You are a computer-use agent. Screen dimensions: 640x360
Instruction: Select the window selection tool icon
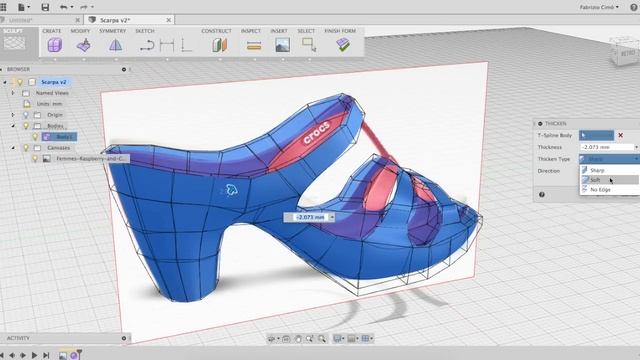(x=309, y=44)
